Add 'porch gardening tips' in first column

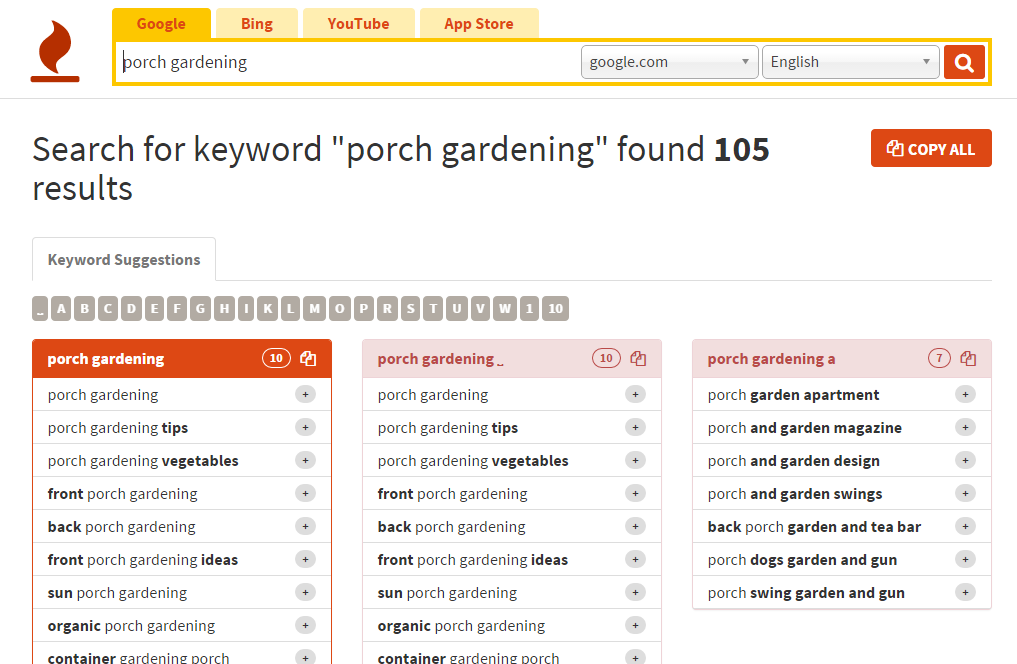(x=305, y=427)
